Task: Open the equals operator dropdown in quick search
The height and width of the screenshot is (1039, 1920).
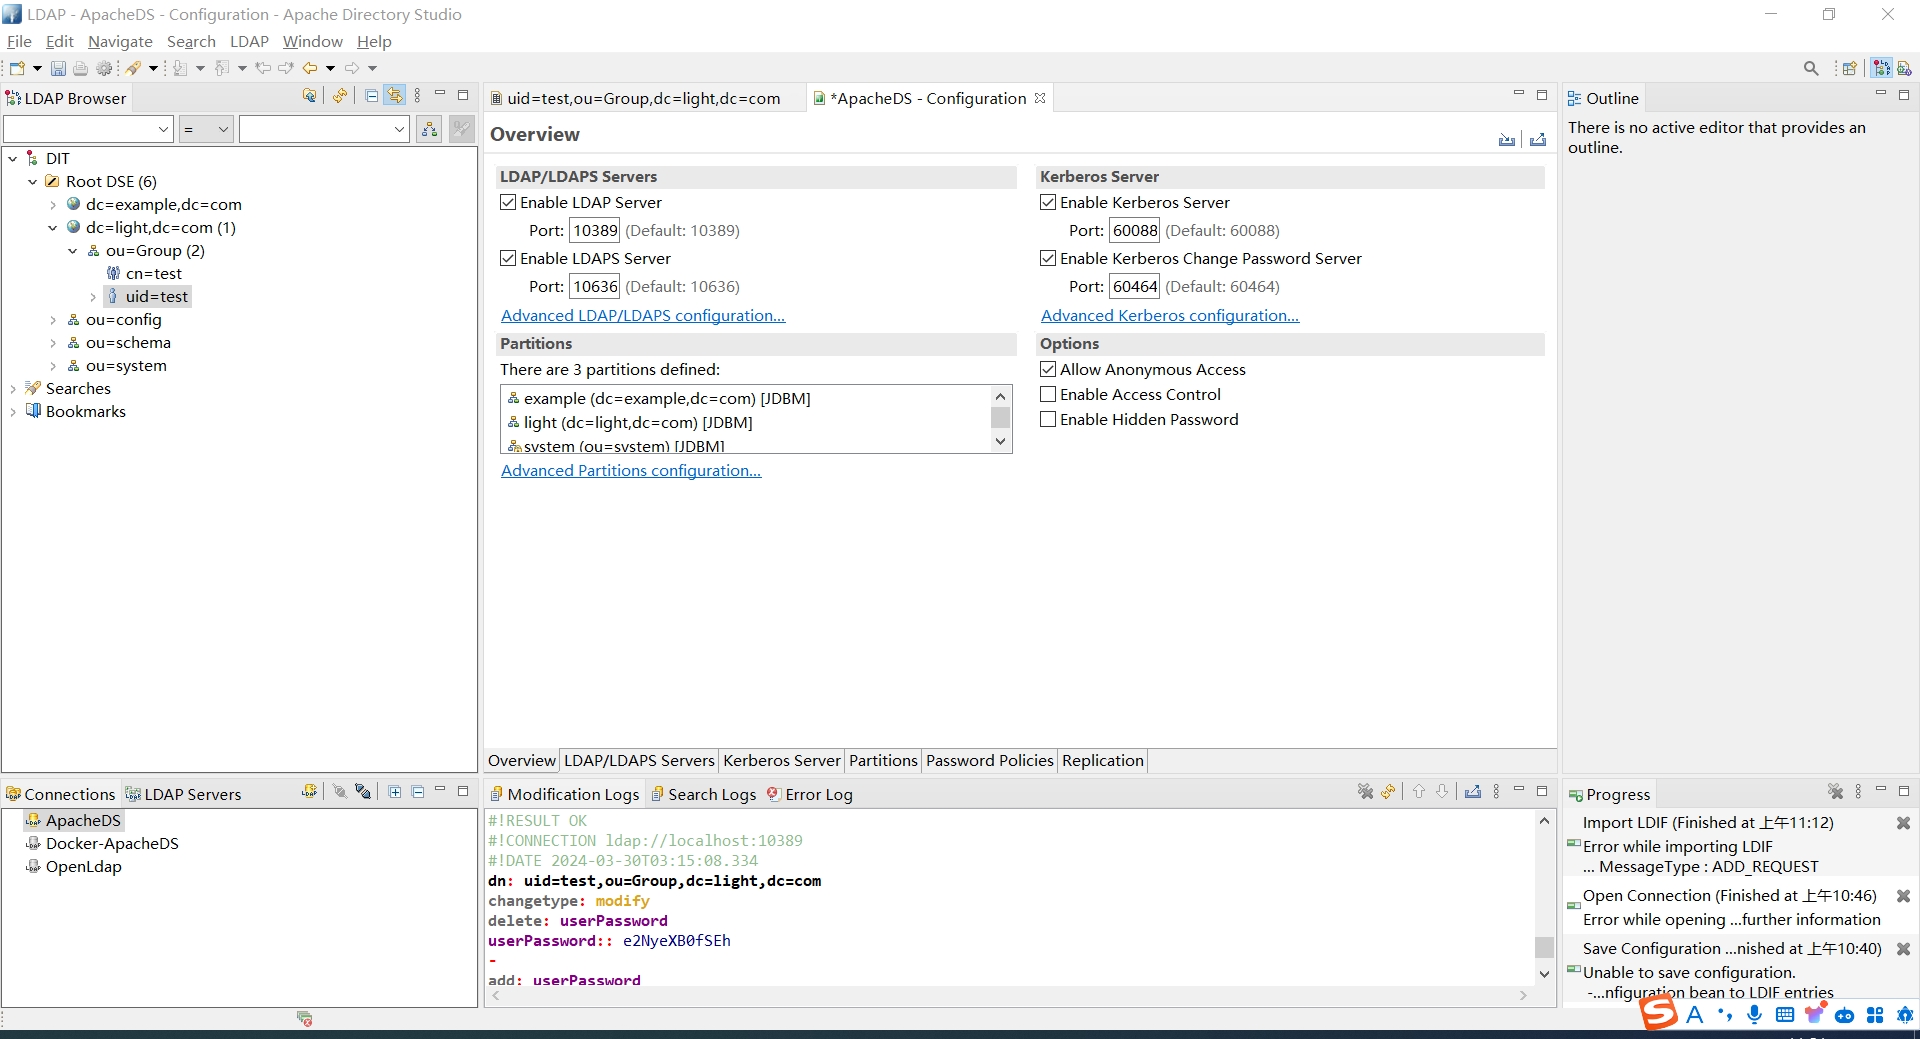Action: click(x=206, y=129)
